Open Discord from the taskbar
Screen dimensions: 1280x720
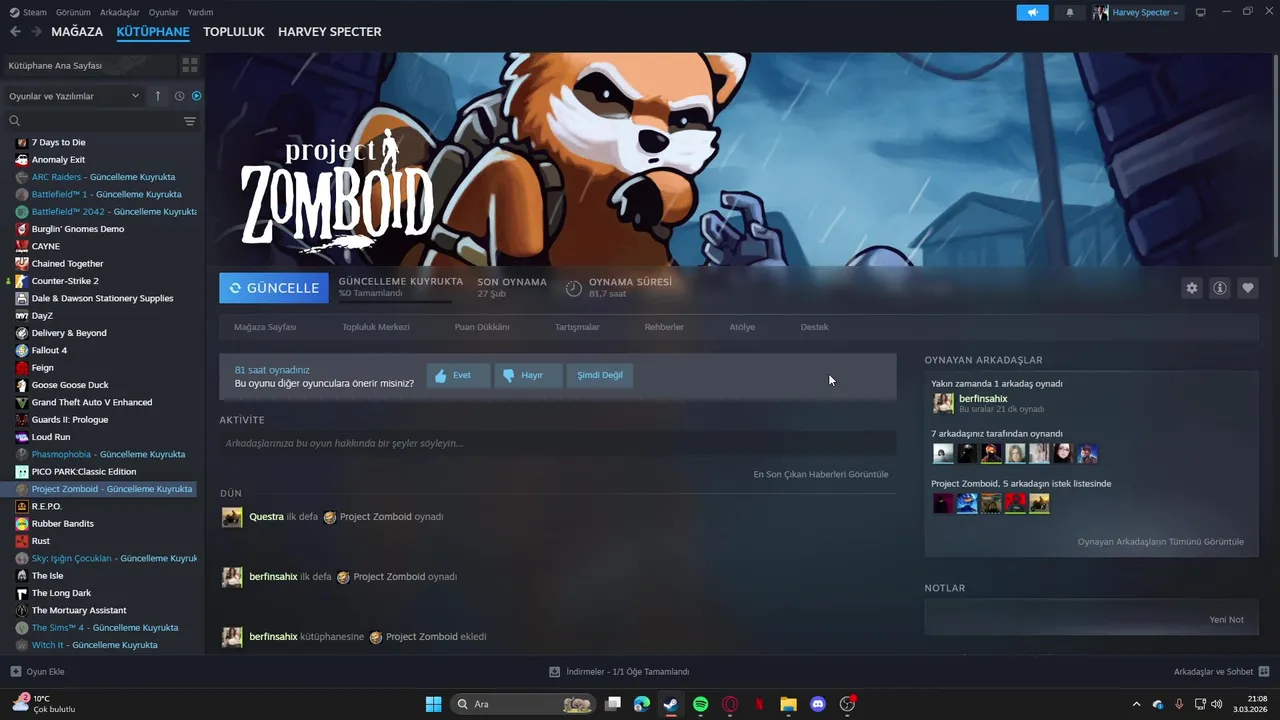pos(818,704)
